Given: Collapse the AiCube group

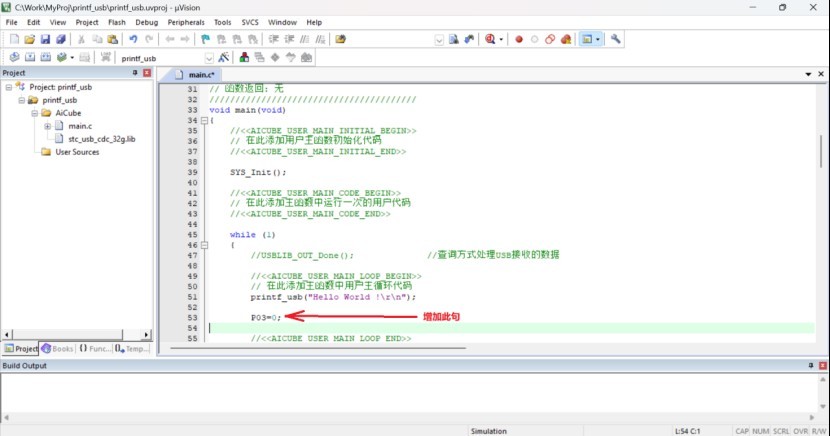Looking at the screenshot, I should pos(34,113).
